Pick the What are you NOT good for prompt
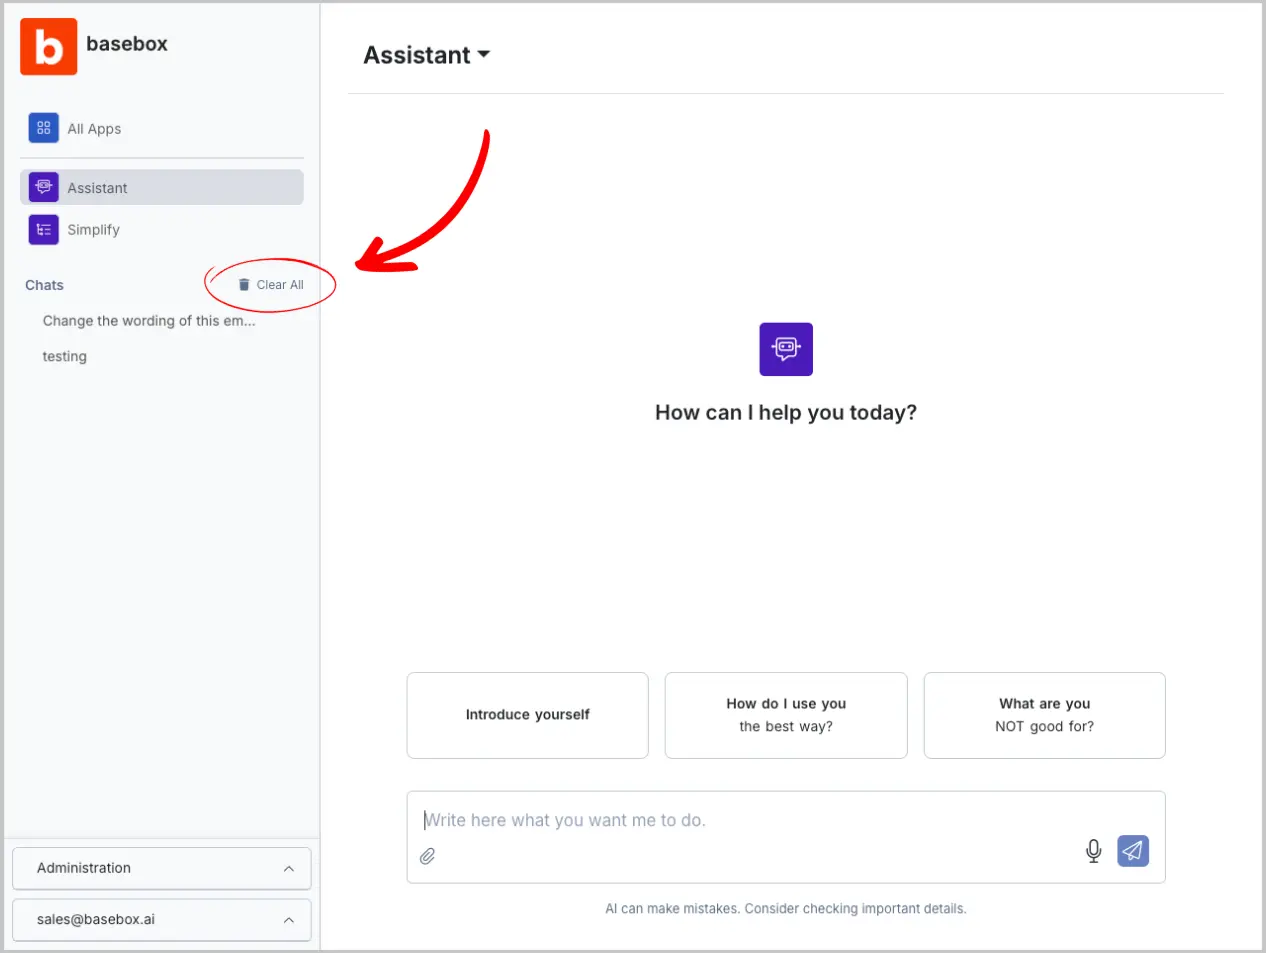 [x=1044, y=715]
